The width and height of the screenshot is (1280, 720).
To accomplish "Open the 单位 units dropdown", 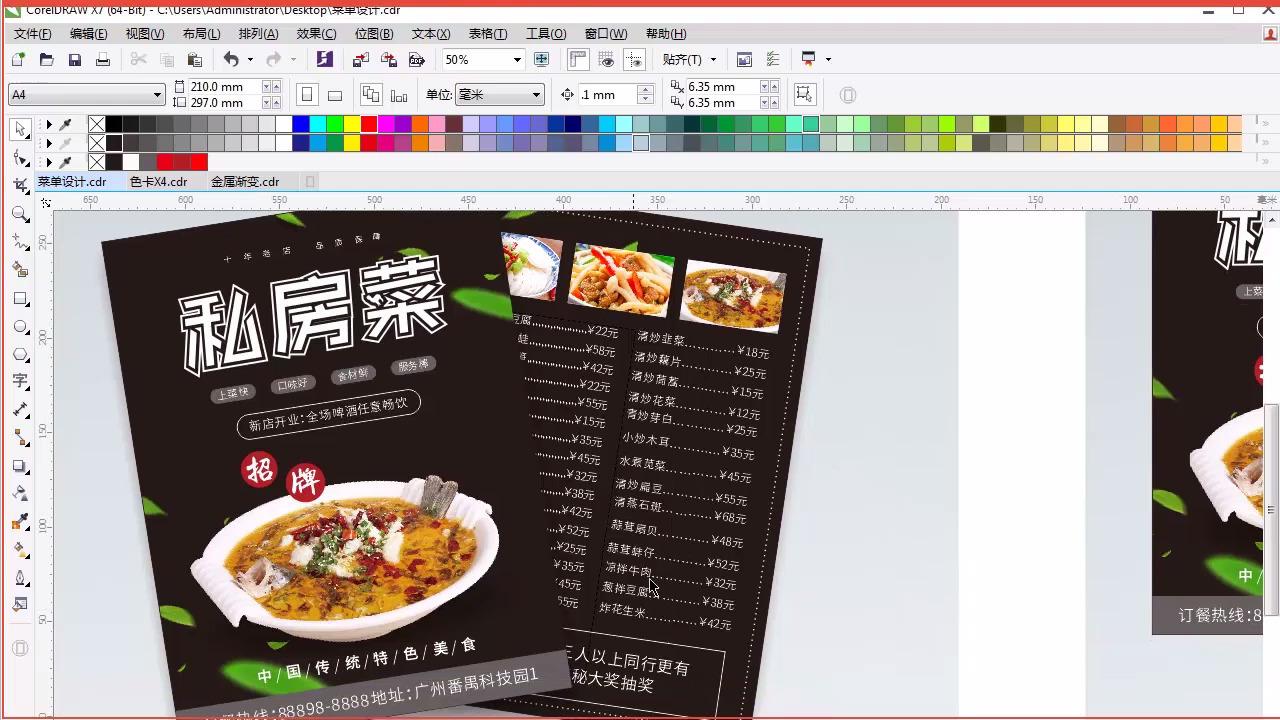I will (x=537, y=95).
